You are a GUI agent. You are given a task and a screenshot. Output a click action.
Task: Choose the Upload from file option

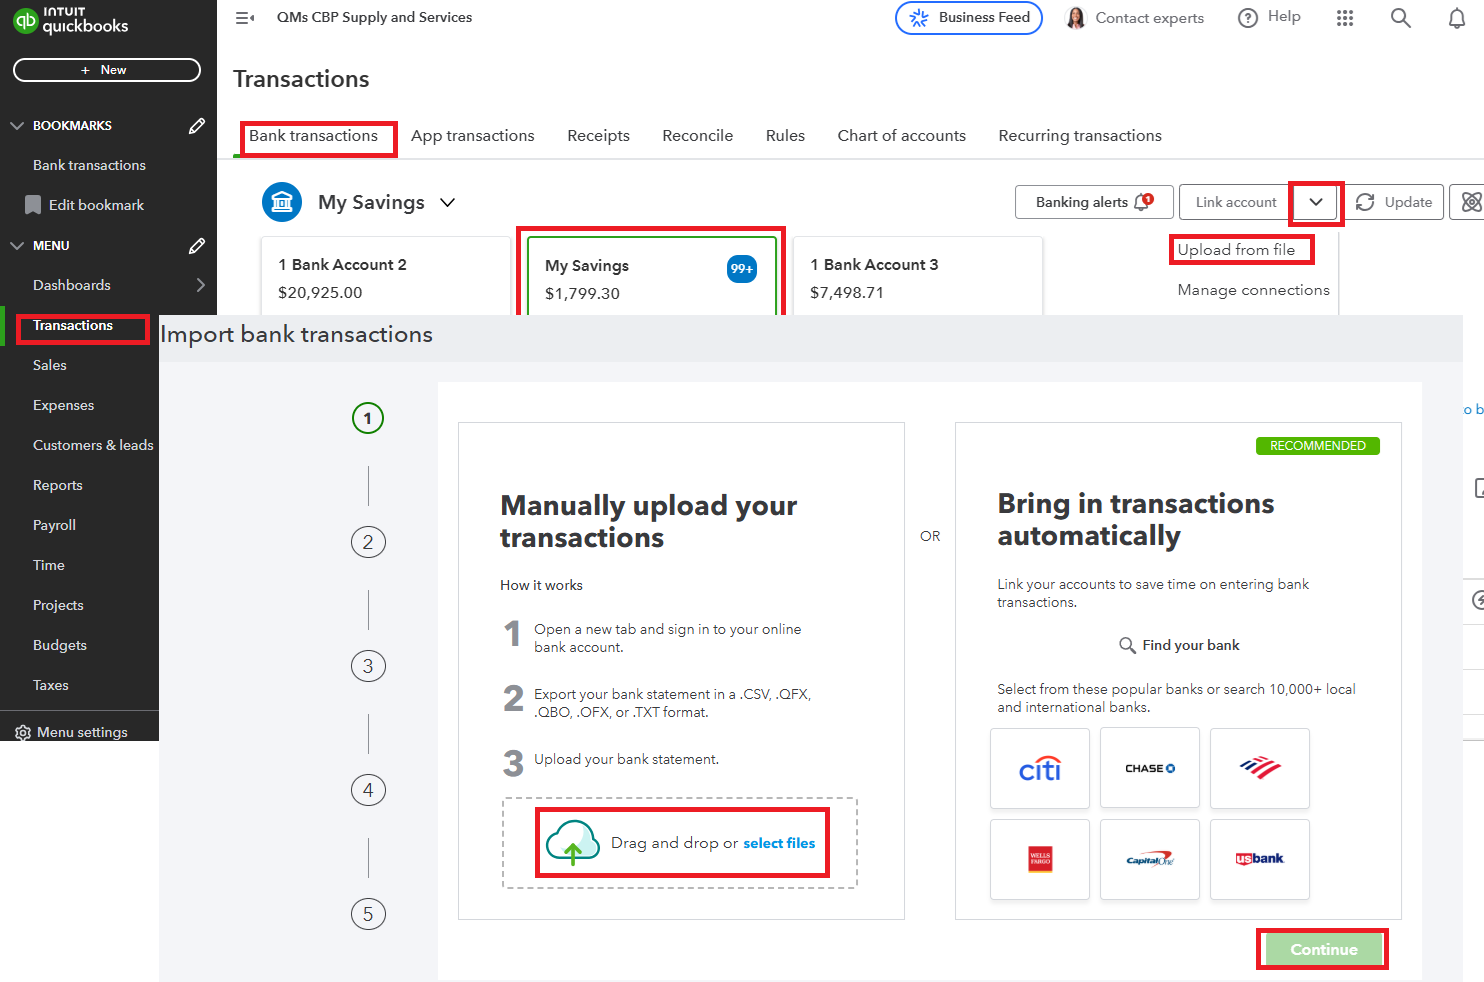[1241, 249]
